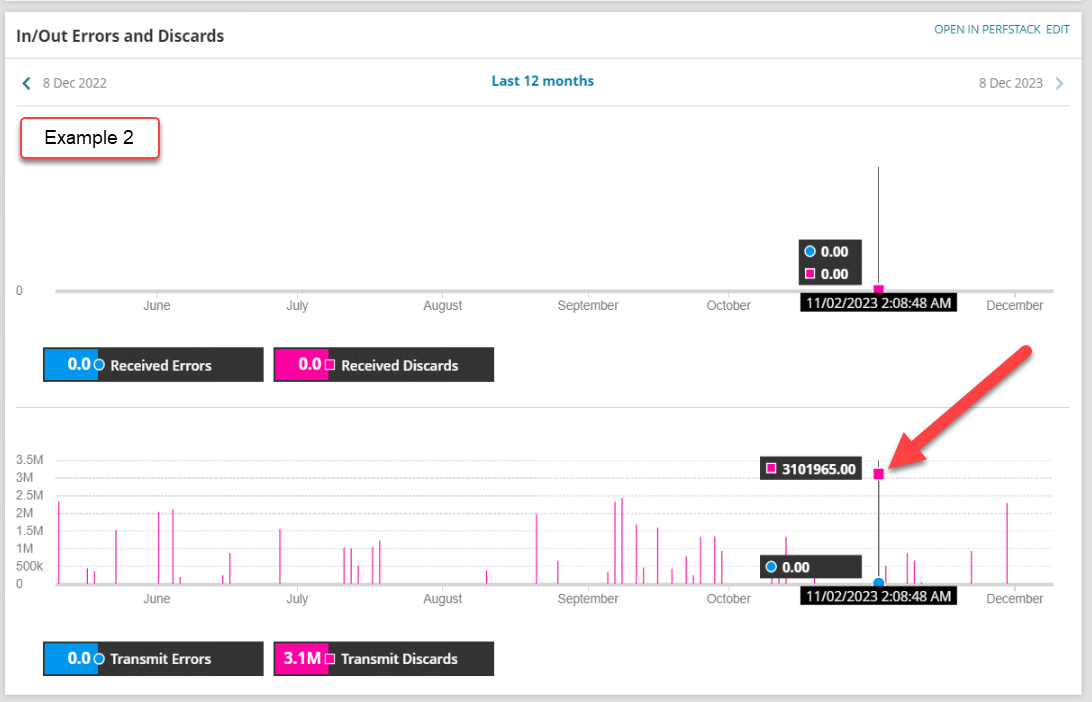This screenshot has height=702, width=1092.
Task: Click the EDIT link
Action: click(1057, 29)
